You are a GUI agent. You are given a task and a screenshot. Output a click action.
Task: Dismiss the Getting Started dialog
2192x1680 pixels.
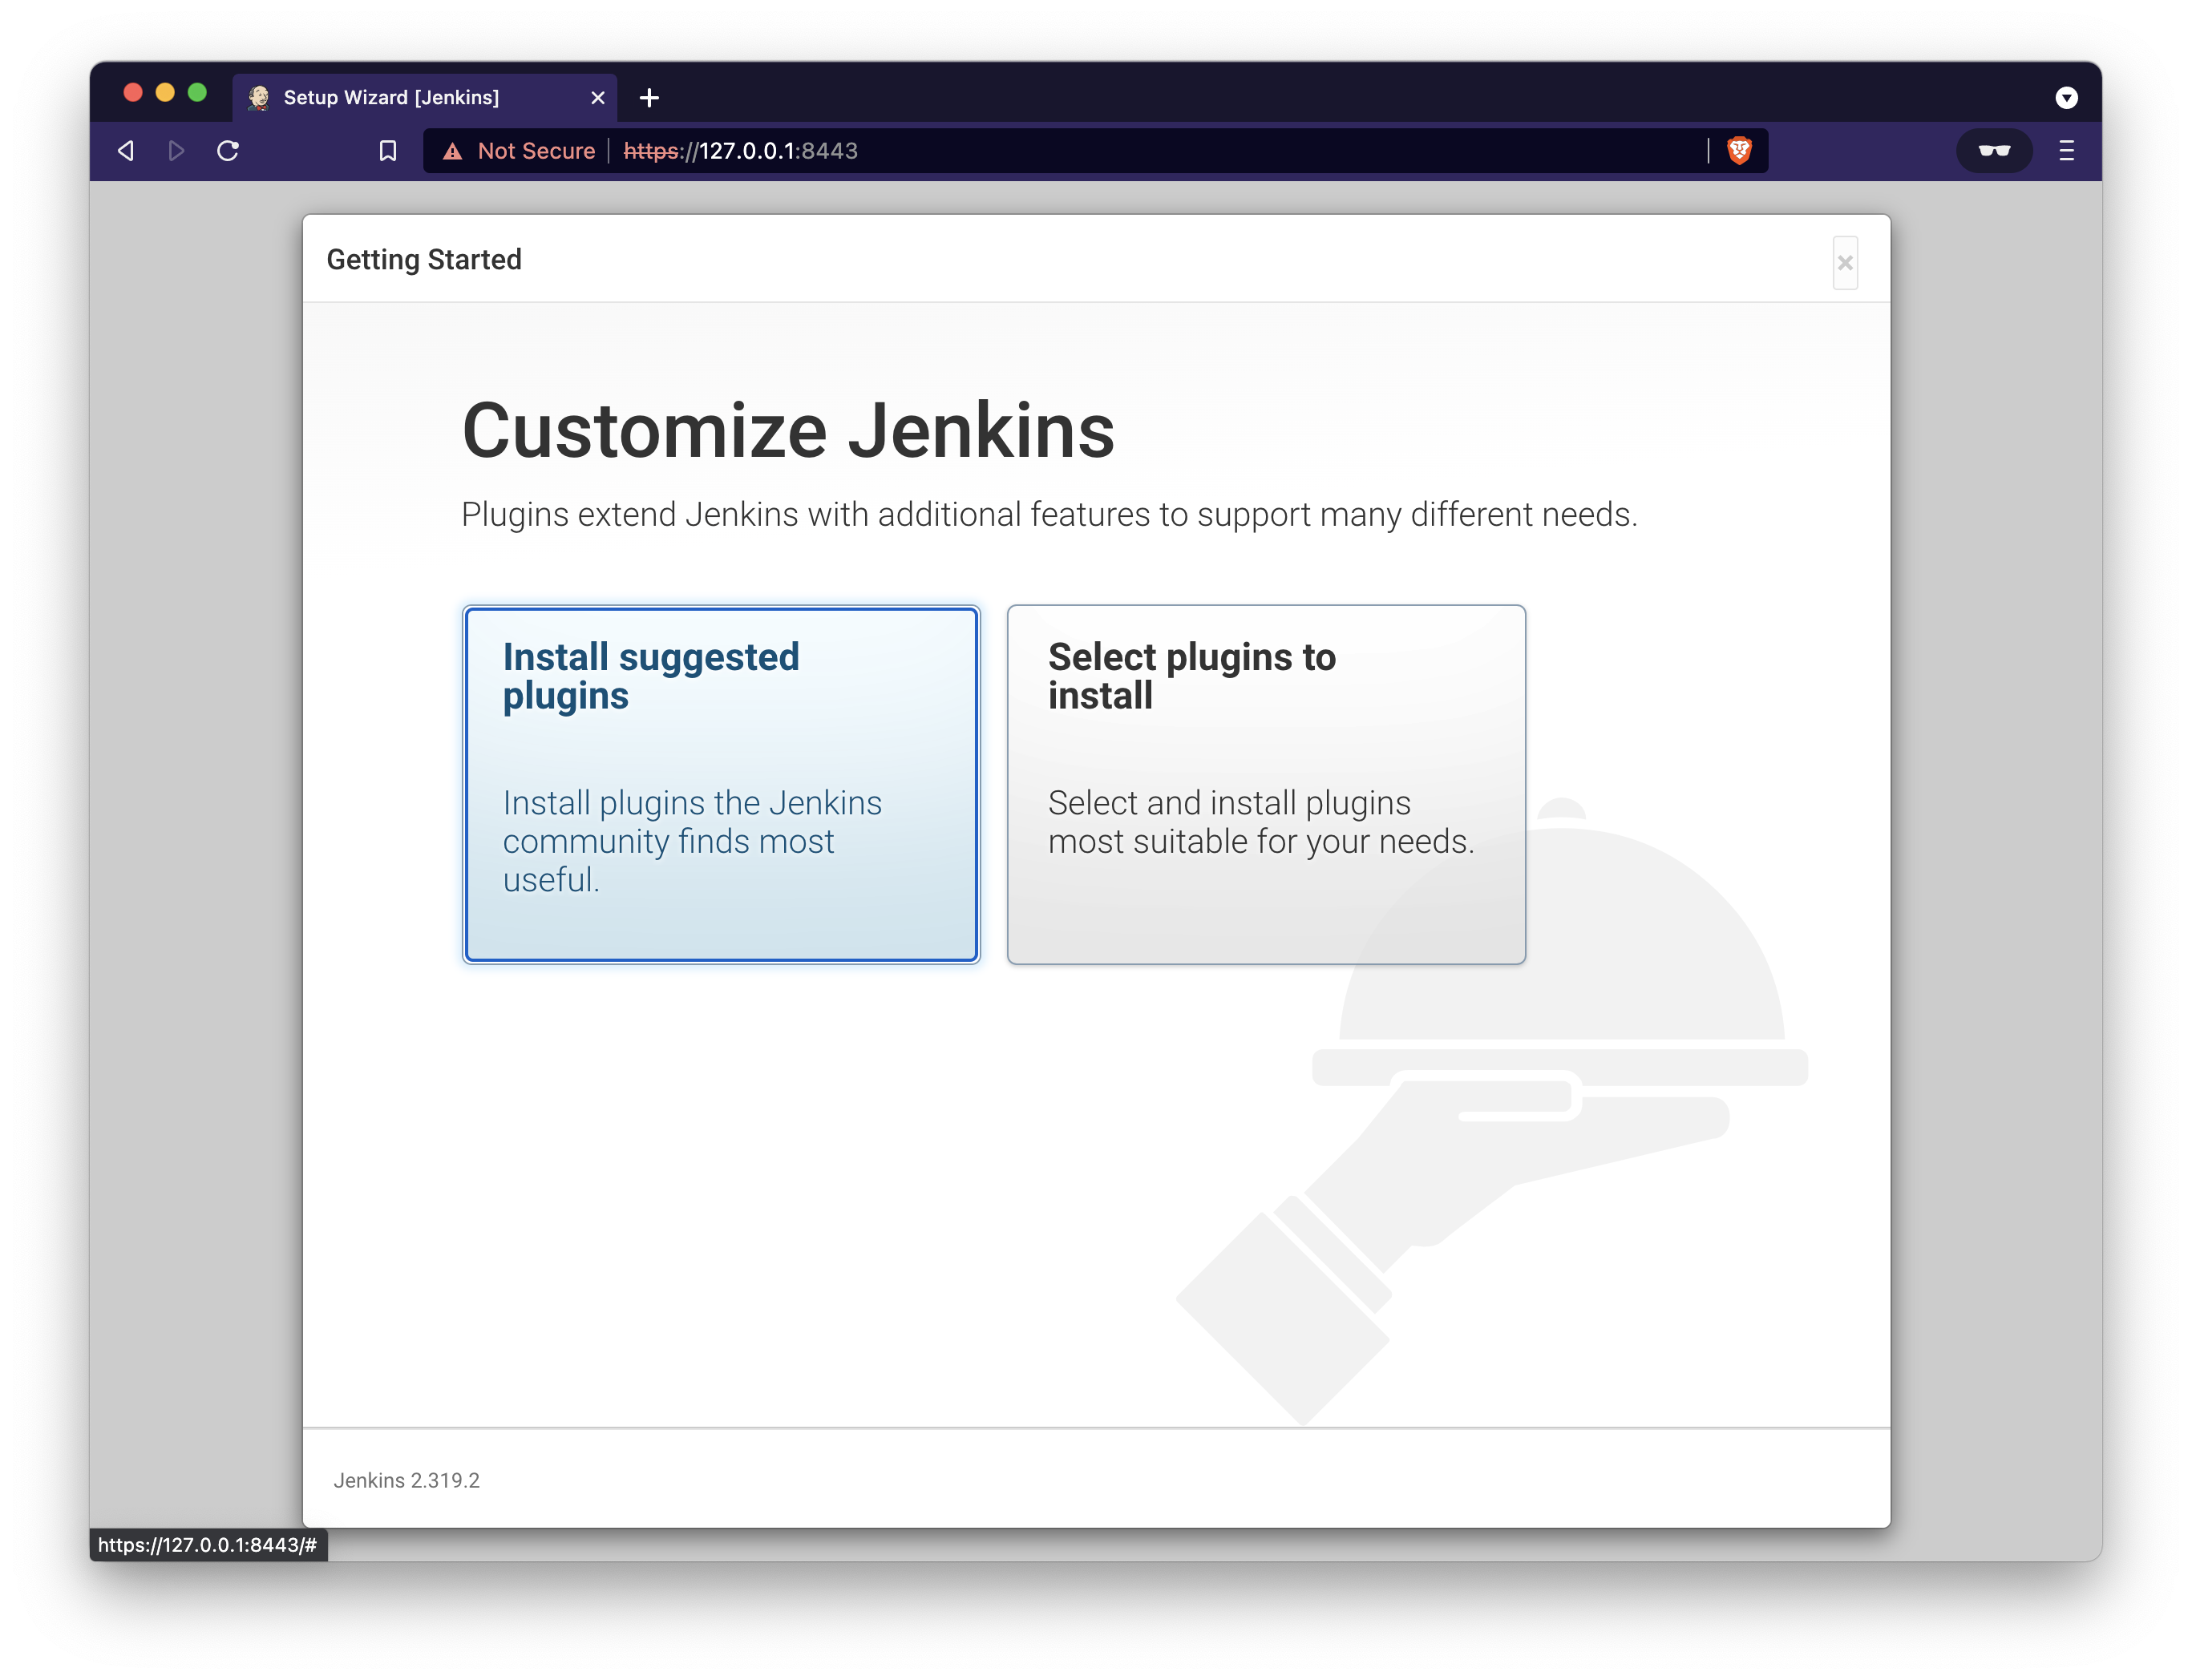(1844, 263)
